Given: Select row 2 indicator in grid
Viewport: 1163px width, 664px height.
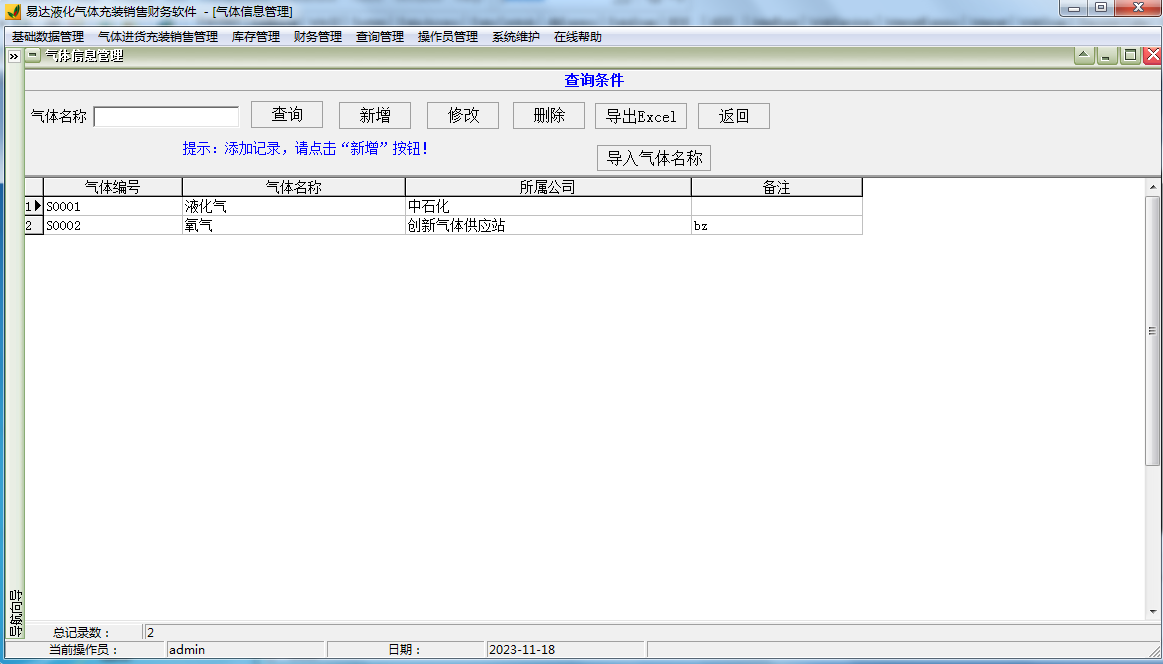Looking at the screenshot, I should tap(34, 226).
